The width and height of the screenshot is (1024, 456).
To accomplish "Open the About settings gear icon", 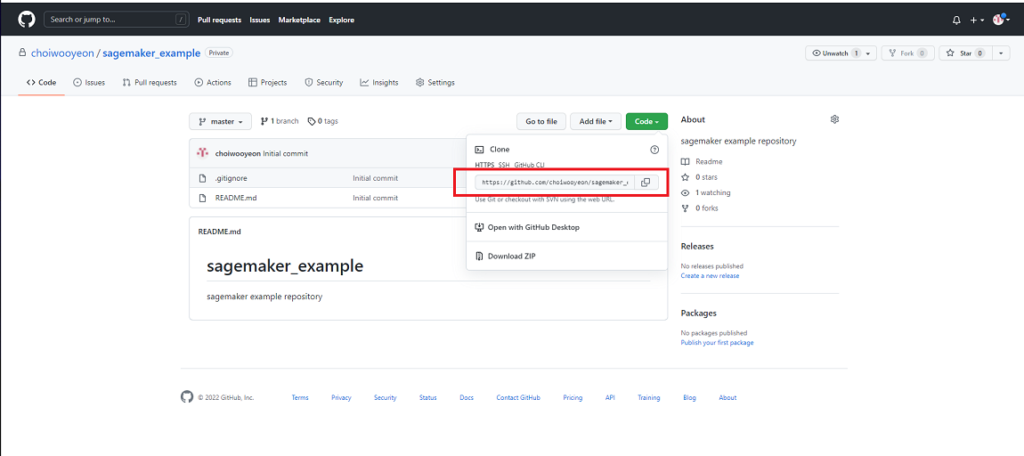I will (x=834, y=120).
